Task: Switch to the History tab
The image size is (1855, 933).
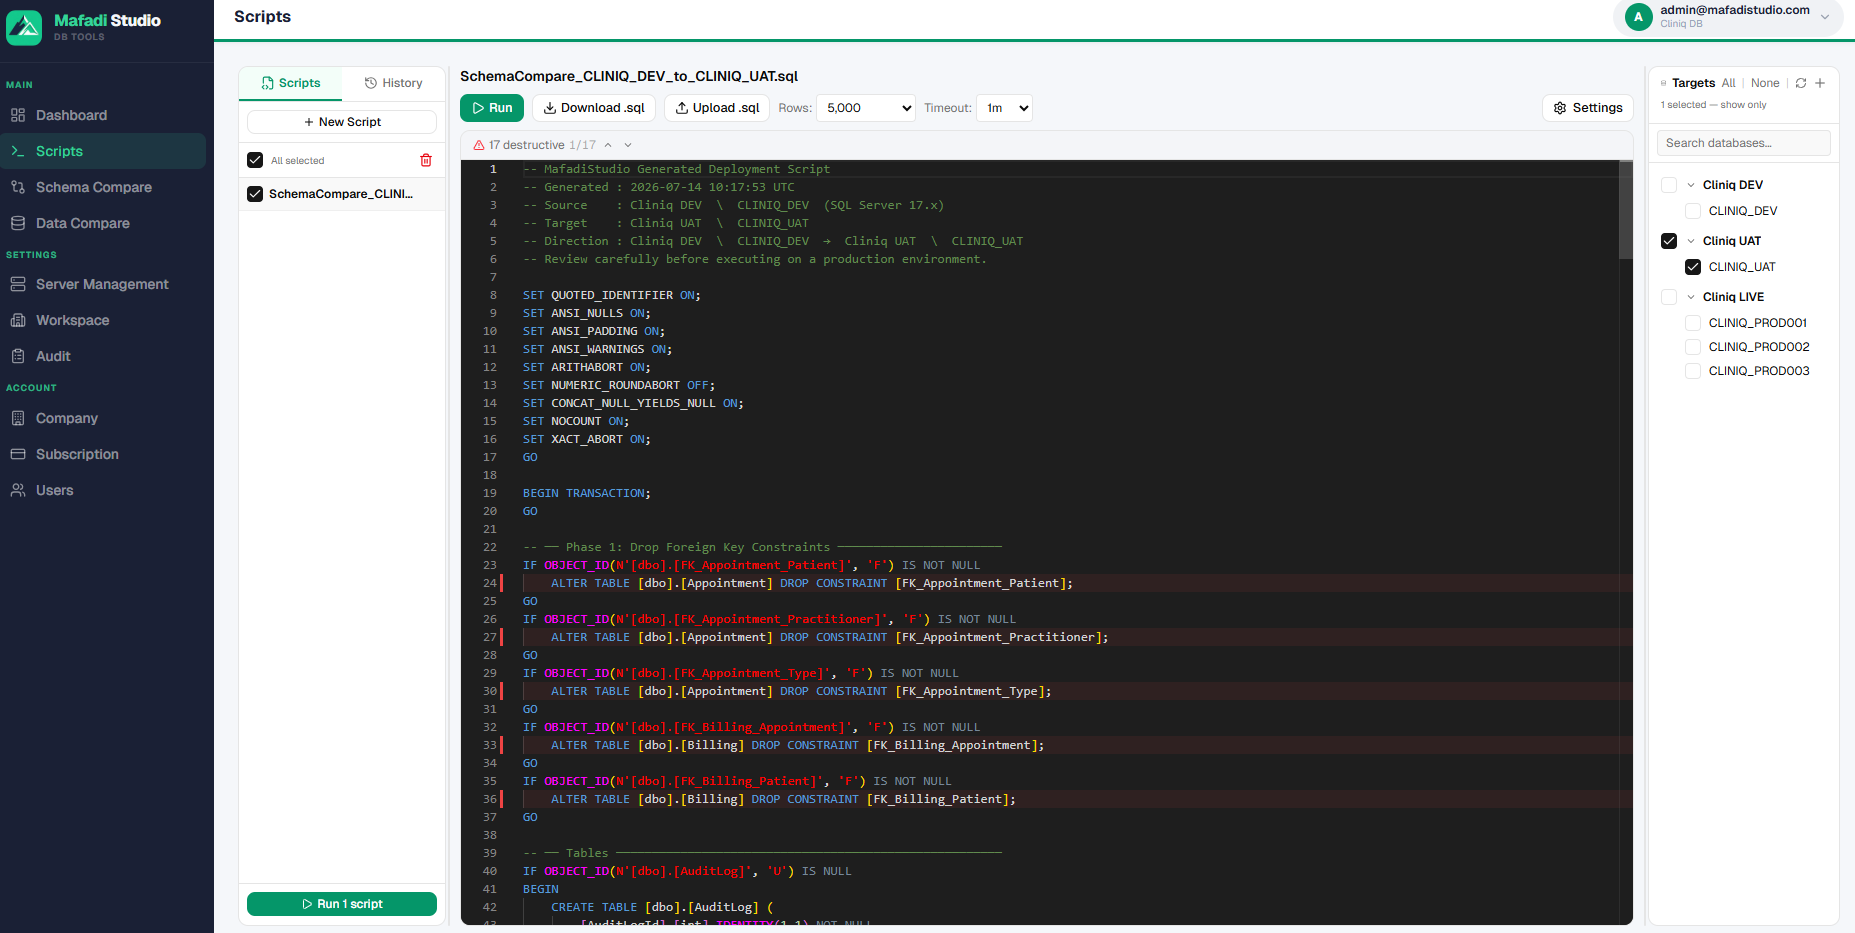Action: pyautogui.click(x=393, y=83)
